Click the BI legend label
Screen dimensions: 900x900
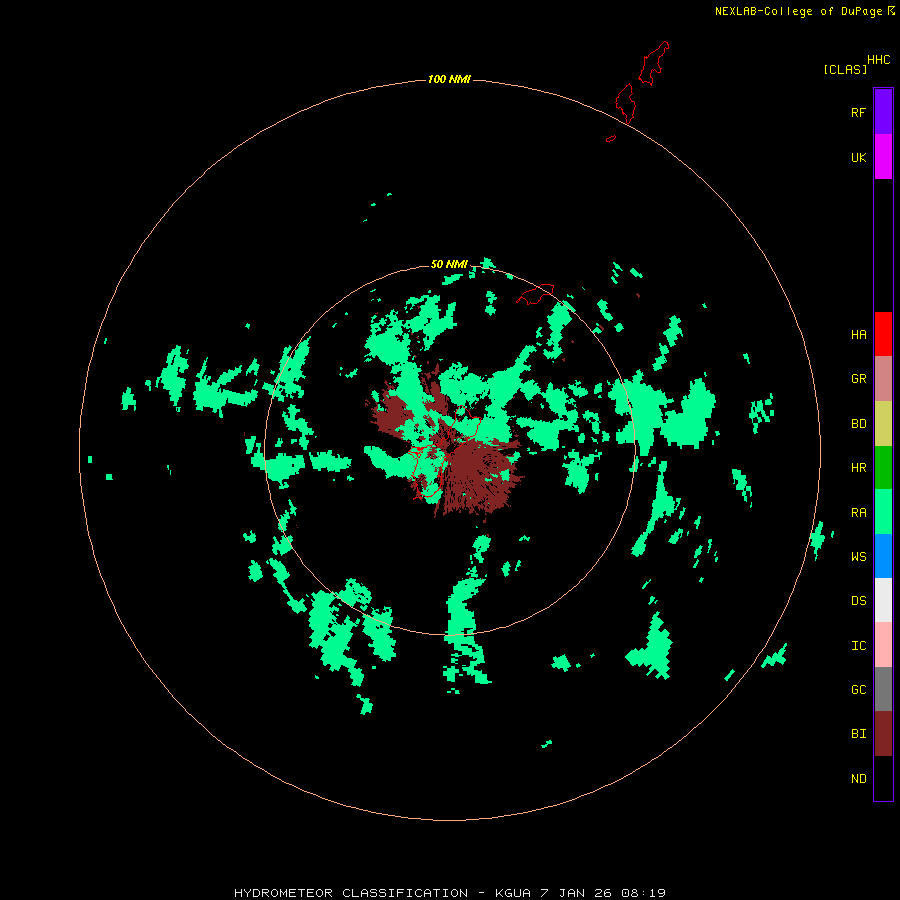tap(858, 734)
